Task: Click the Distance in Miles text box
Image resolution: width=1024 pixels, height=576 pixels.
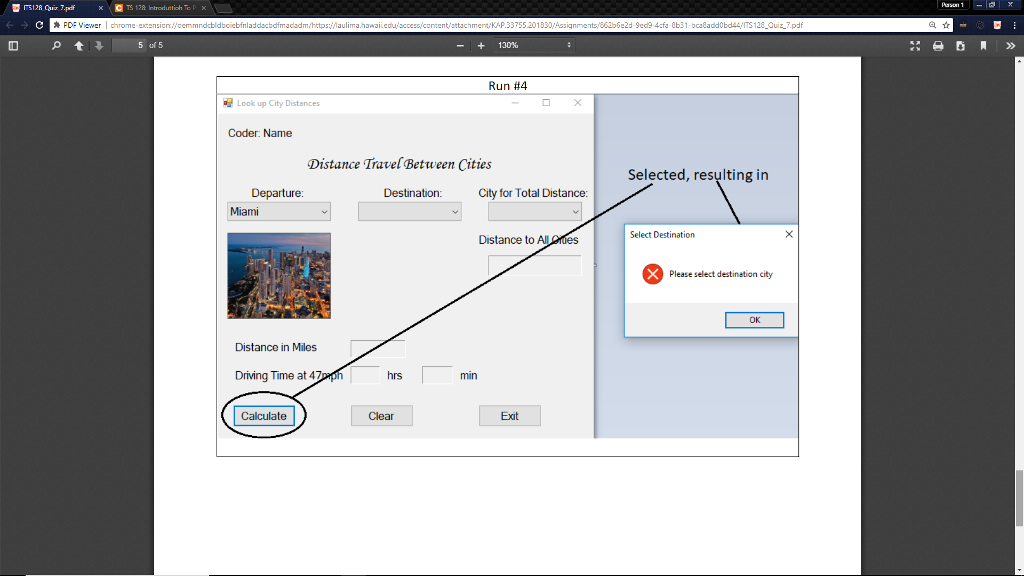Action: point(377,348)
